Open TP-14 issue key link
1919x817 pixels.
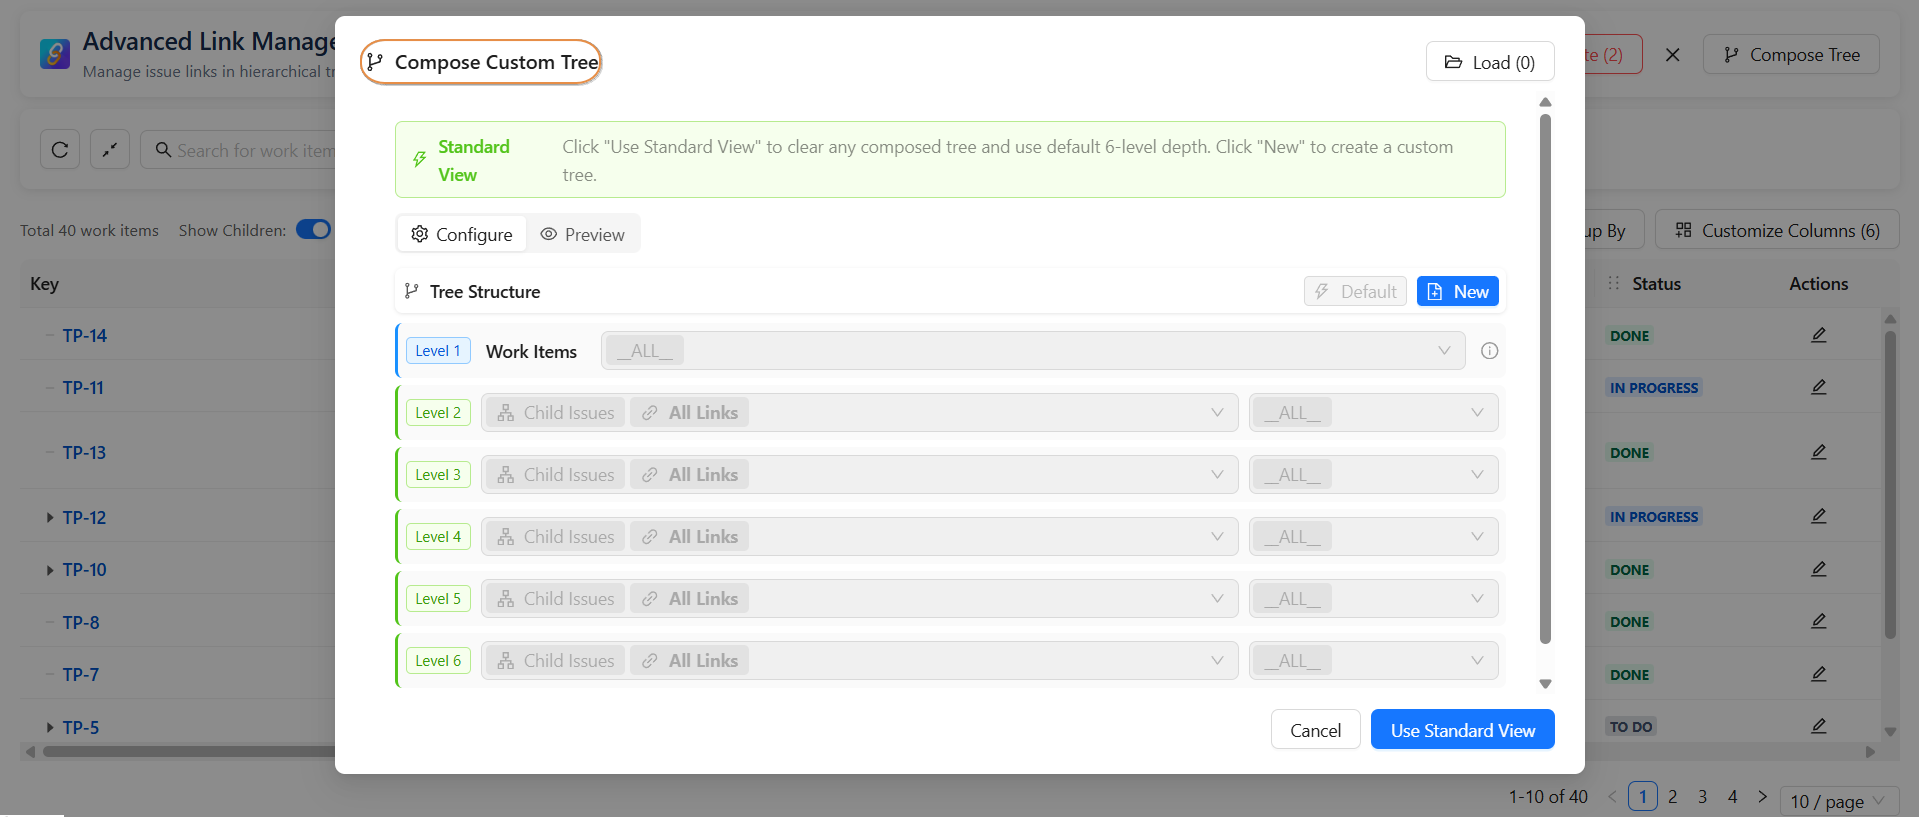coord(84,336)
